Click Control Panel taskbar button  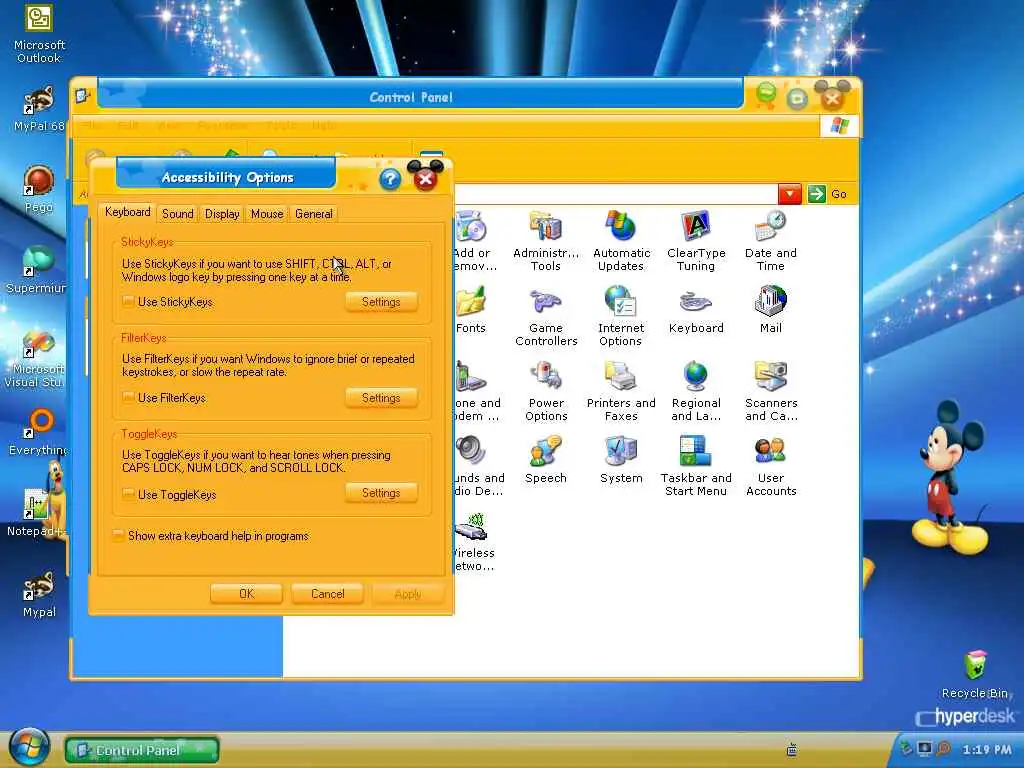[x=142, y=750]
